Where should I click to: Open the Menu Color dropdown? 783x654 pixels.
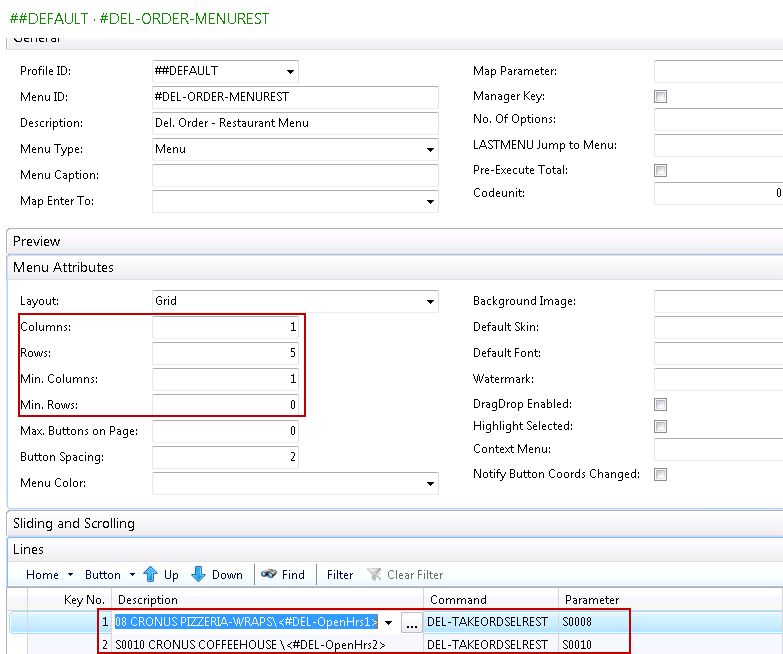tap(430, 484)
